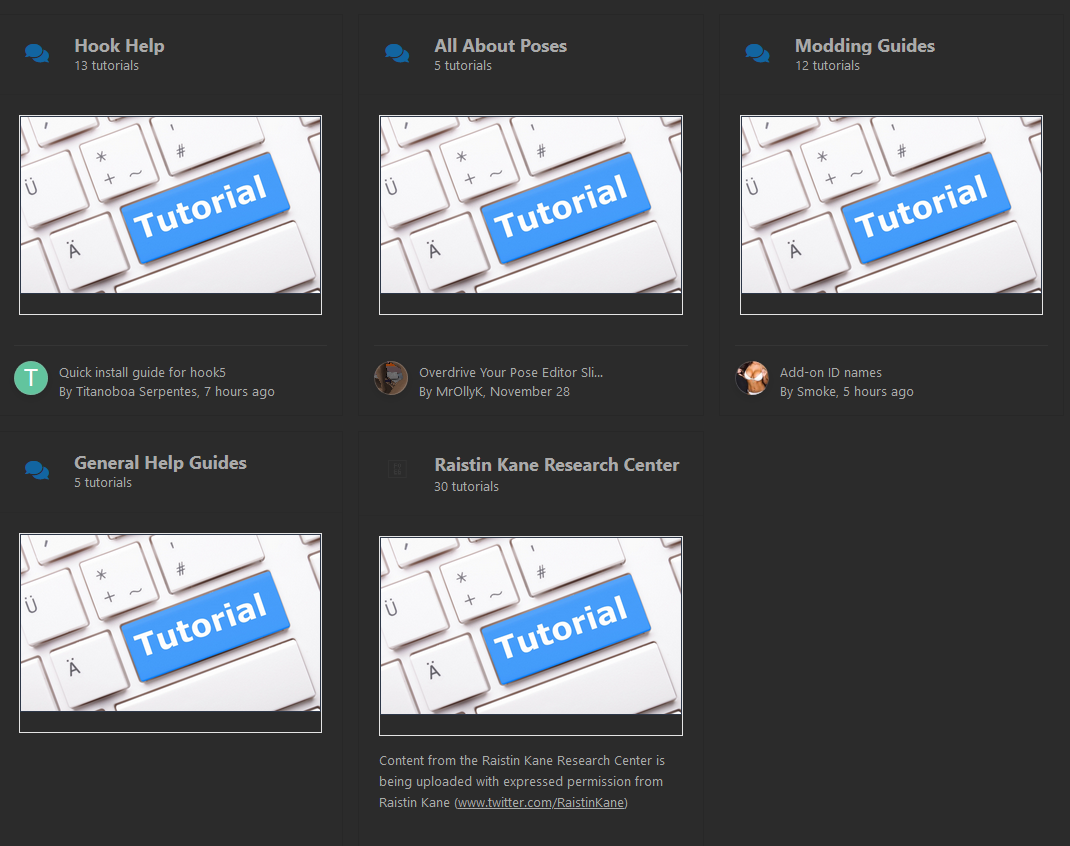Screen dimensions: 1070x846
Task: Open 'Overdrive Your Pose Editor Sli...' tutorial
Action: pyautogui.click(x=511, y=373)
